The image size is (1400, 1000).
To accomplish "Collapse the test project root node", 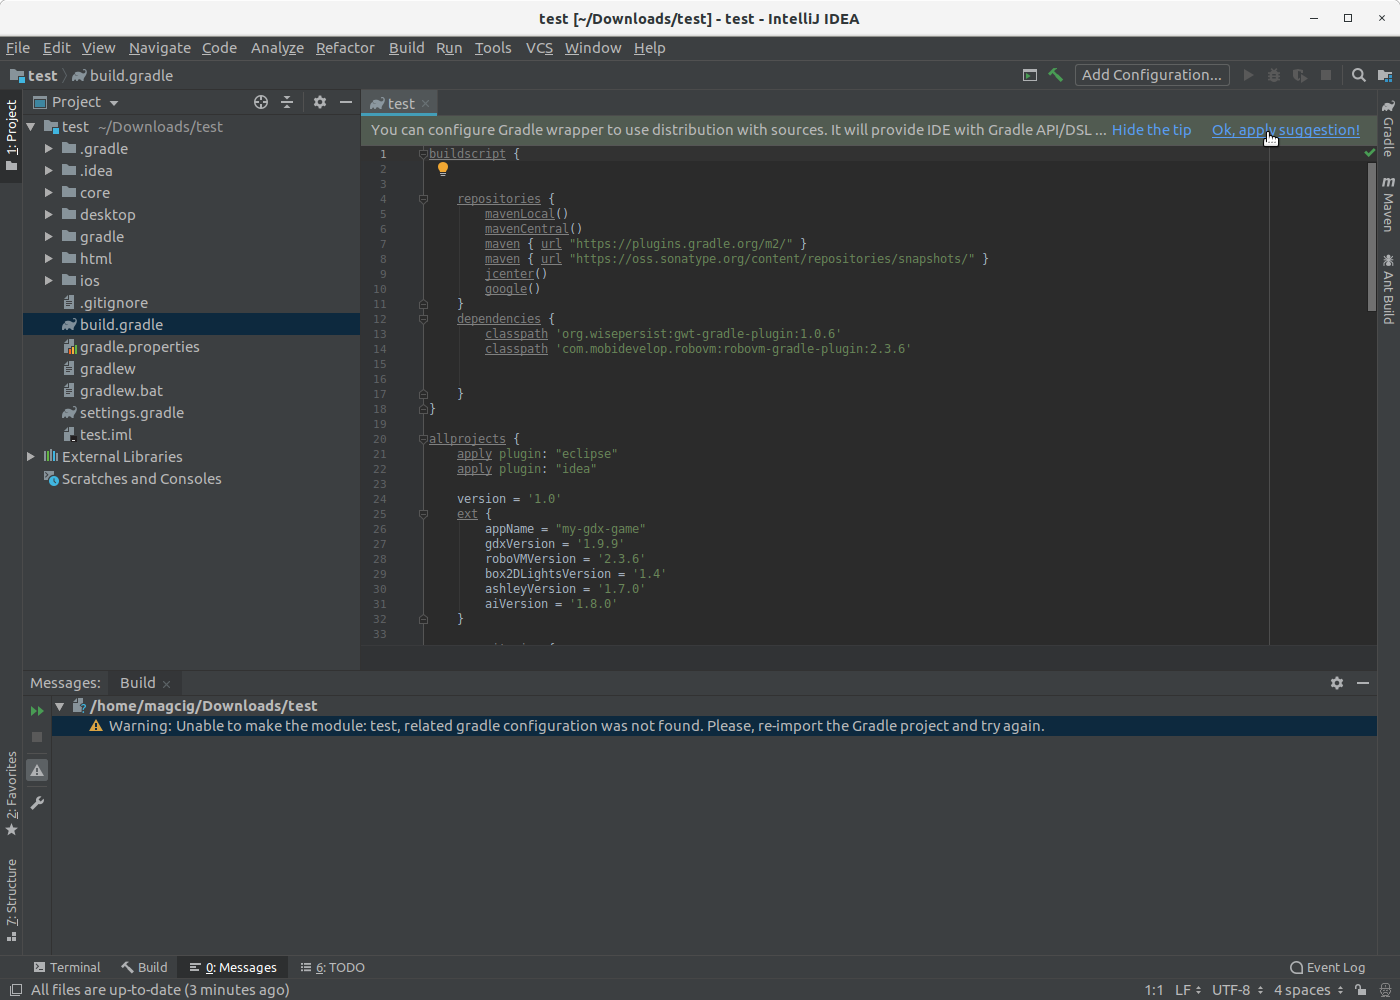I will tap(30, 127).
